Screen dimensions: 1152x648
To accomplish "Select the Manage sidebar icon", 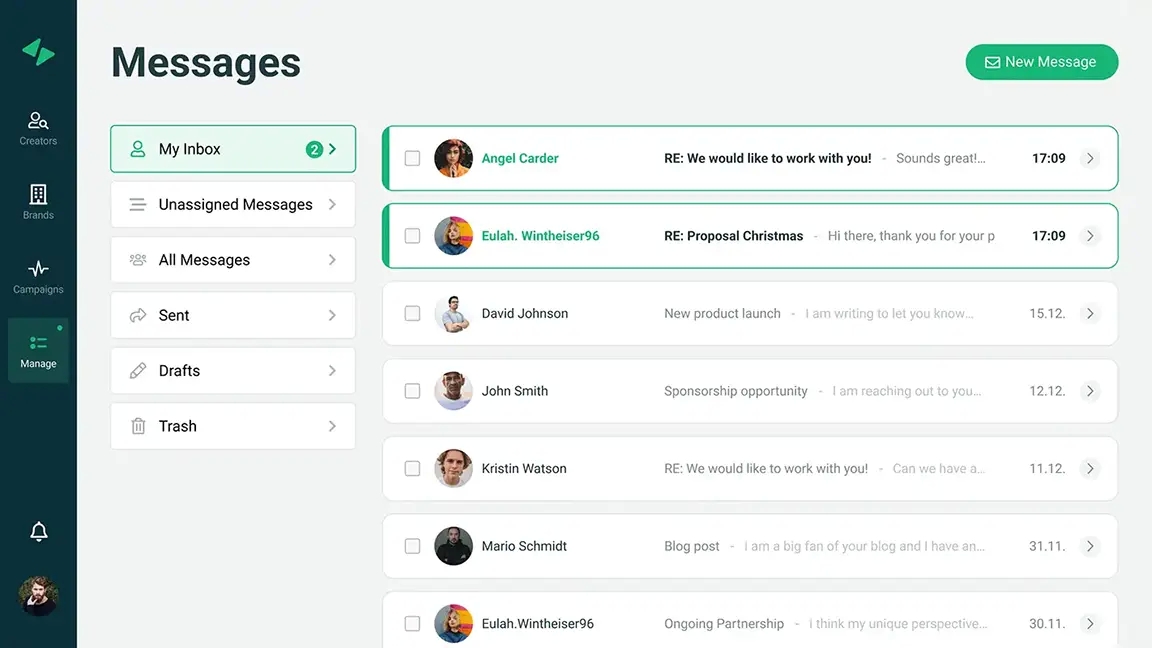I will click(x=38, y=344).
